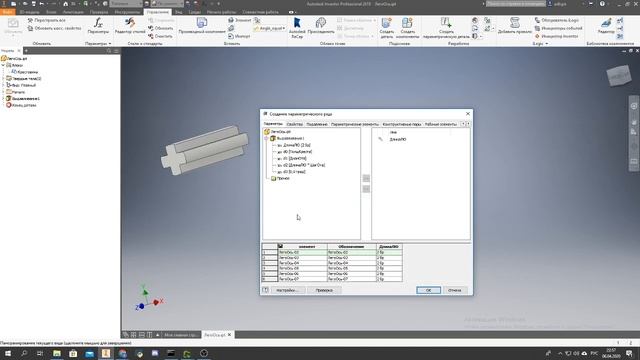Open taskbar search icon
Viewport: 640px width, 360px height.
(24, 353)
